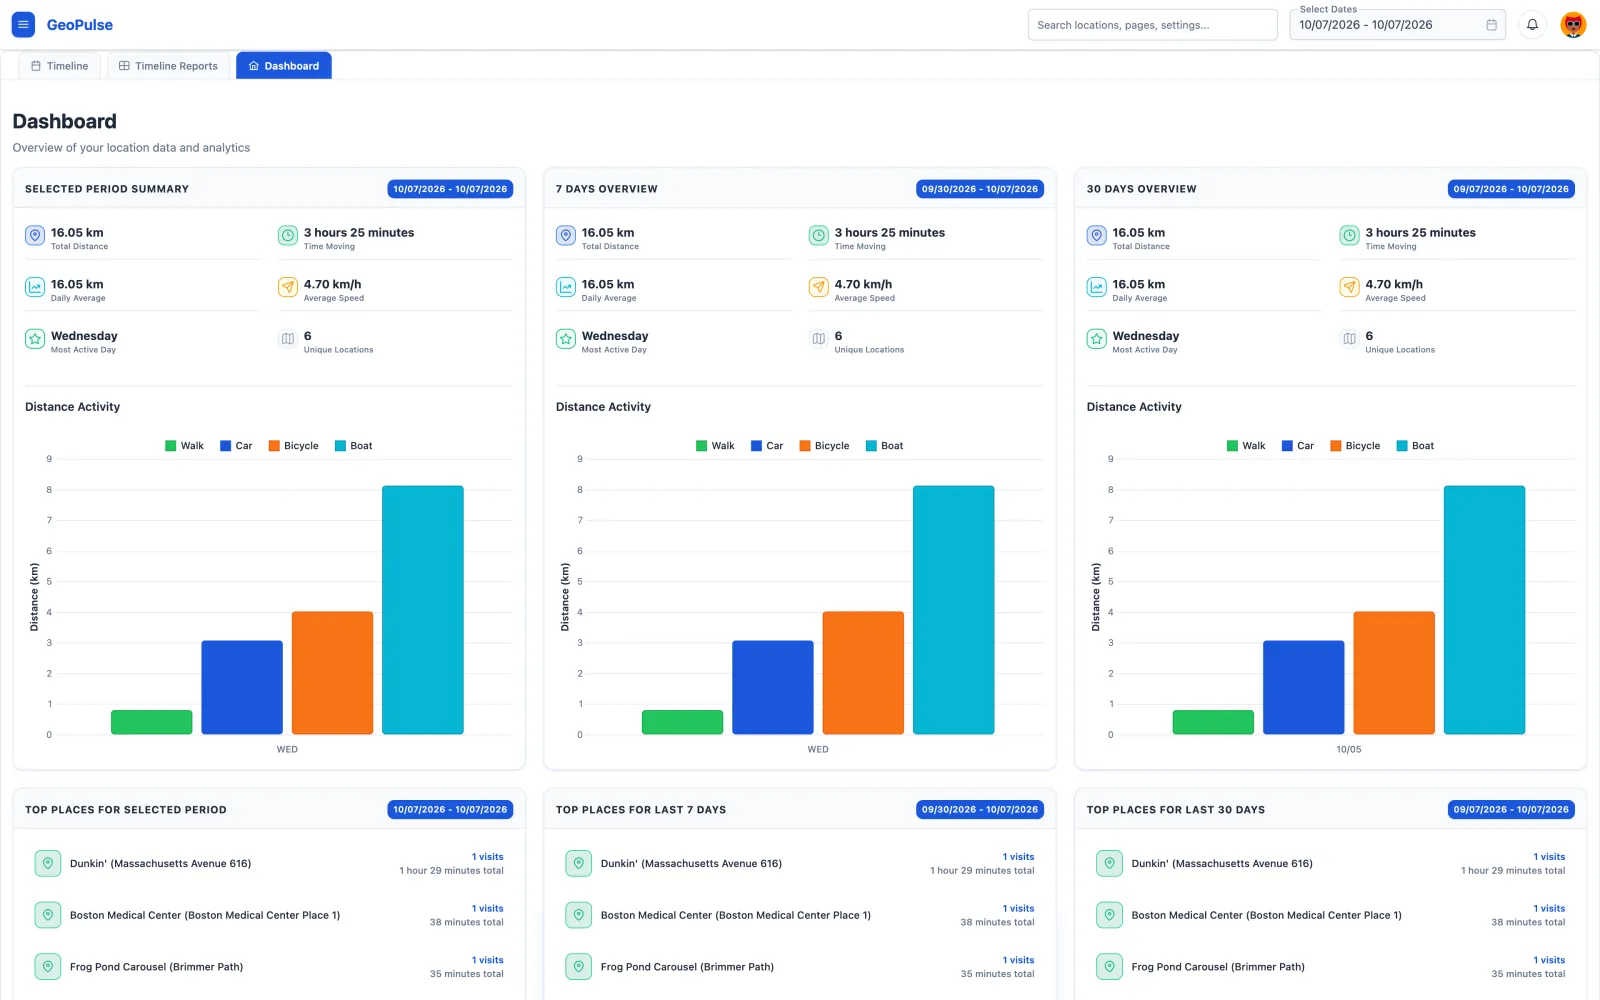Click the Walk bar in Selected Period chart

pyautogui.click(x=152, y=722)
